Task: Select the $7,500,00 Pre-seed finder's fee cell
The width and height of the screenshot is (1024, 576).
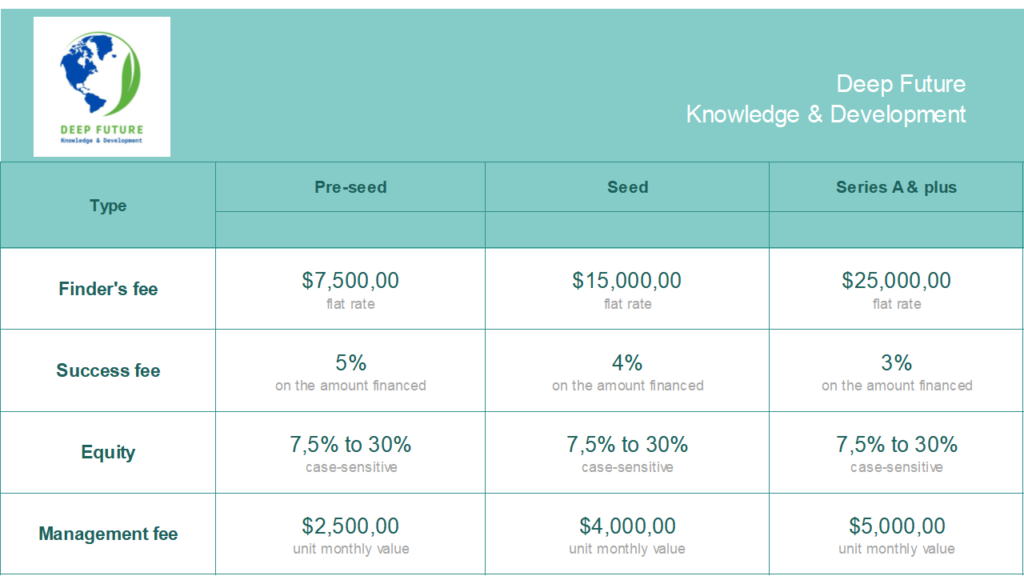Action: point(351,289)
